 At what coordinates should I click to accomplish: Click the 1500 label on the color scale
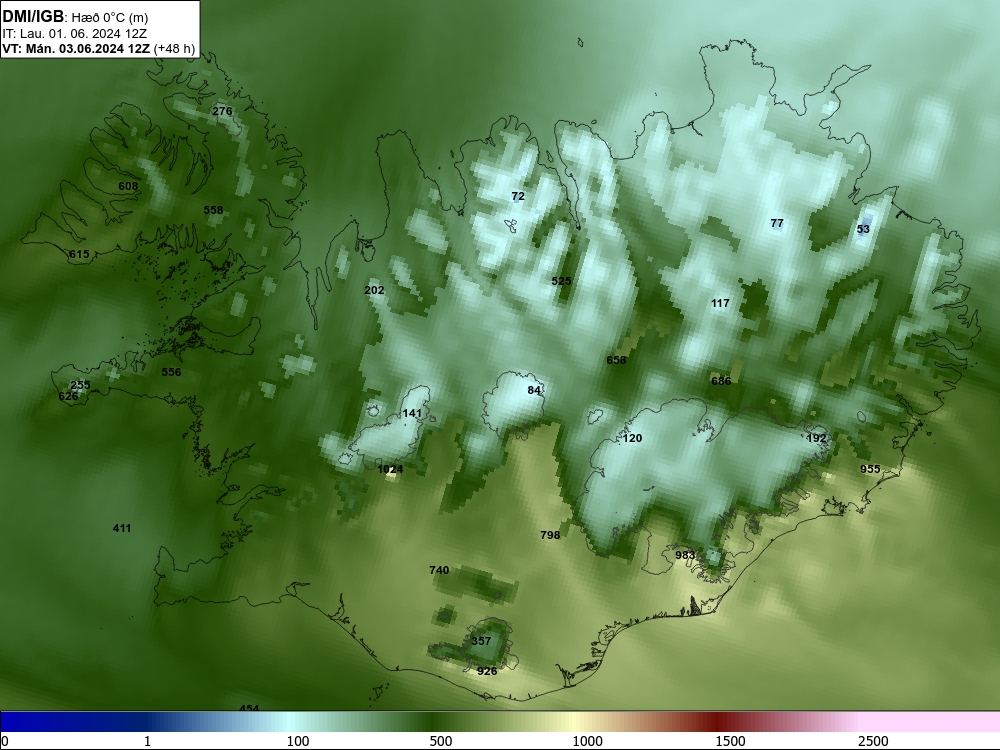(730, 741)
